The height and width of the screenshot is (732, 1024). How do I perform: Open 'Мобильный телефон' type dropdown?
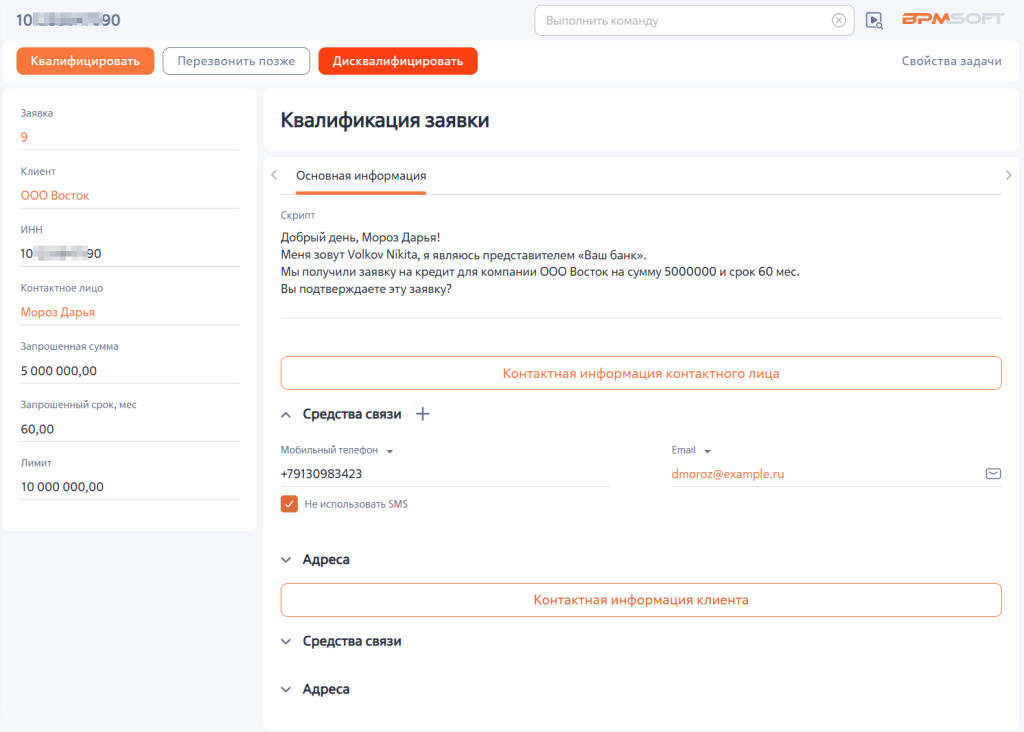click(390, 451)
